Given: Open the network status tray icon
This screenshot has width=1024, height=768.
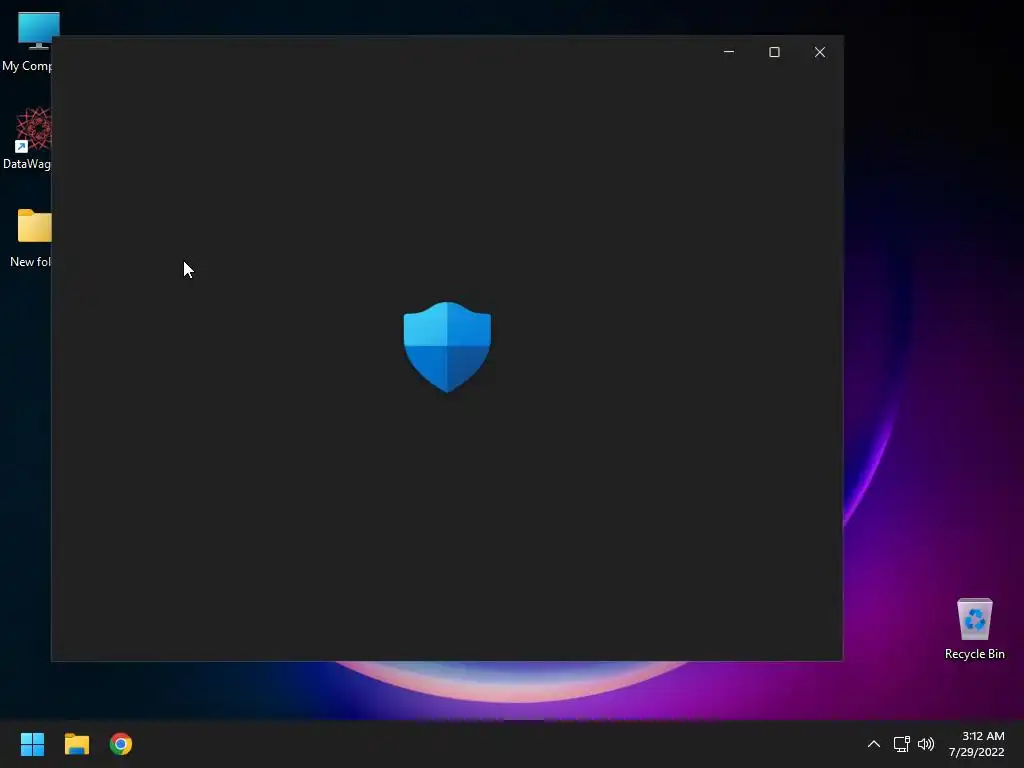Looking at the screenshot, I should coord(902,744).
